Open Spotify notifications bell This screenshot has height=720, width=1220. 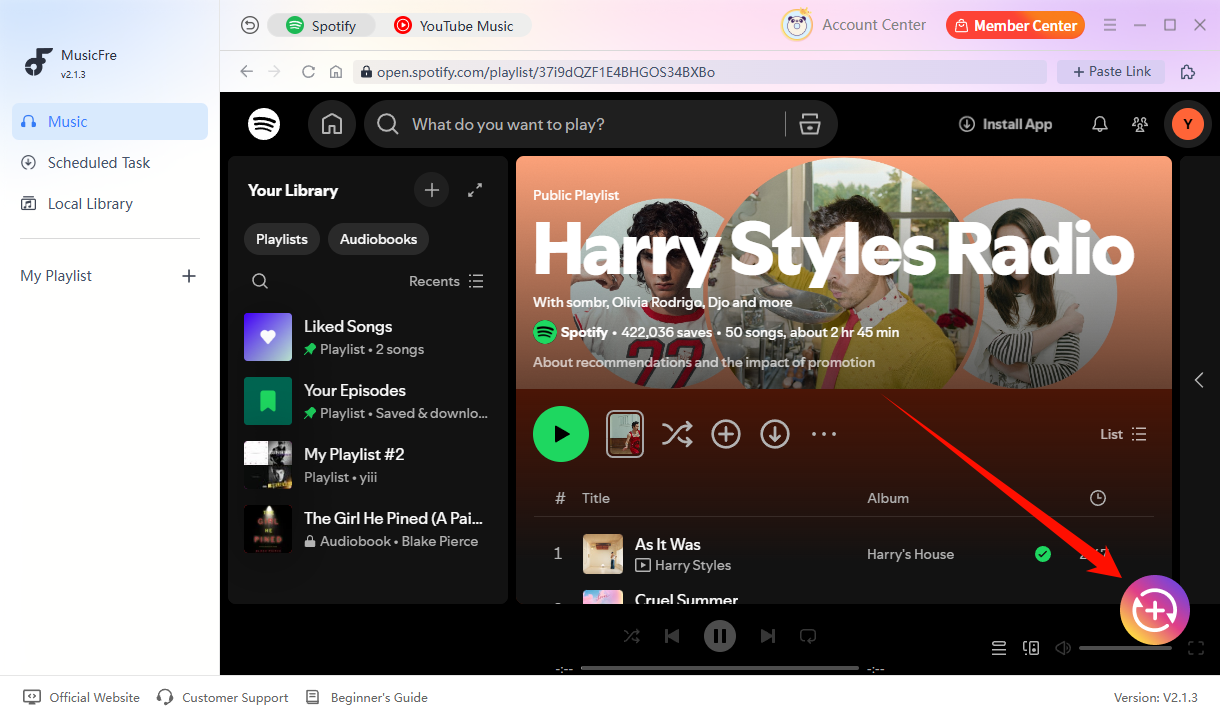pos(1100,124)
